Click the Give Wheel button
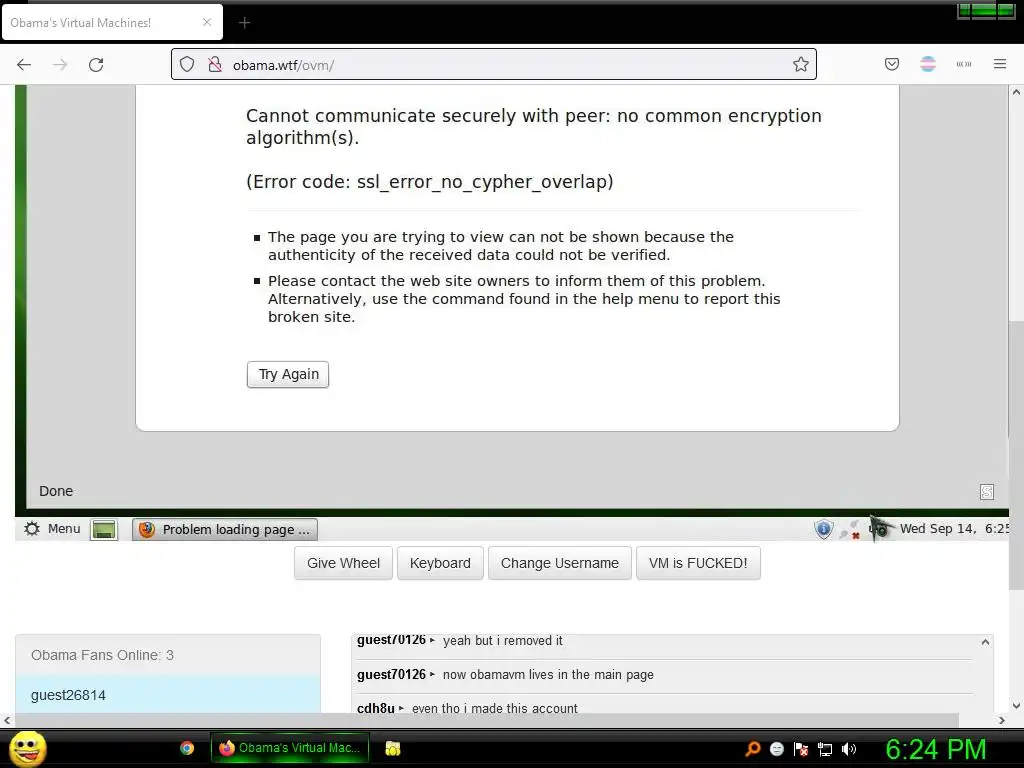The width and height of the screenshot is (1024, 768). (343, 563)
